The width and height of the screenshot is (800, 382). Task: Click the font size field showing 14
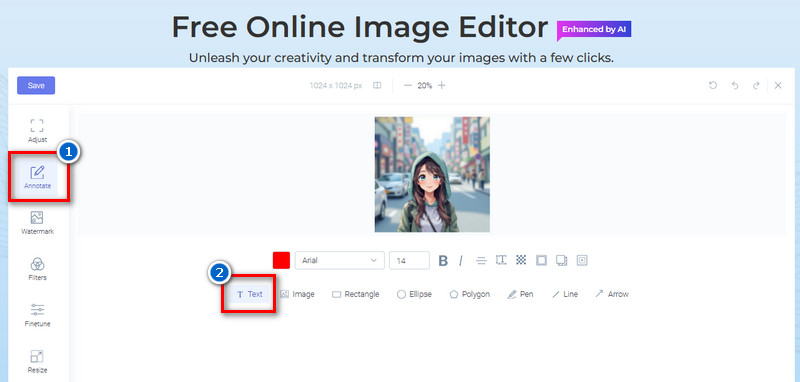click(409, 260)
